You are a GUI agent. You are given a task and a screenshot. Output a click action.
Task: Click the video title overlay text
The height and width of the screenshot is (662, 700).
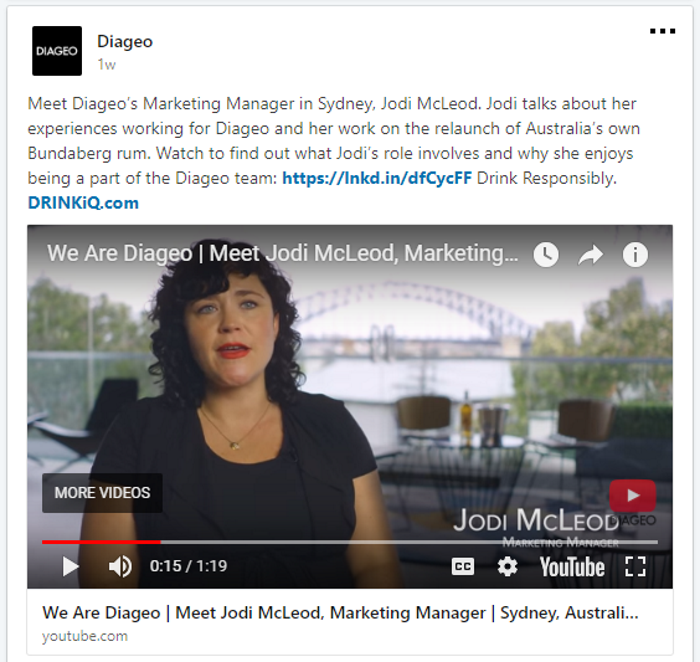click(x=283, y=253)
